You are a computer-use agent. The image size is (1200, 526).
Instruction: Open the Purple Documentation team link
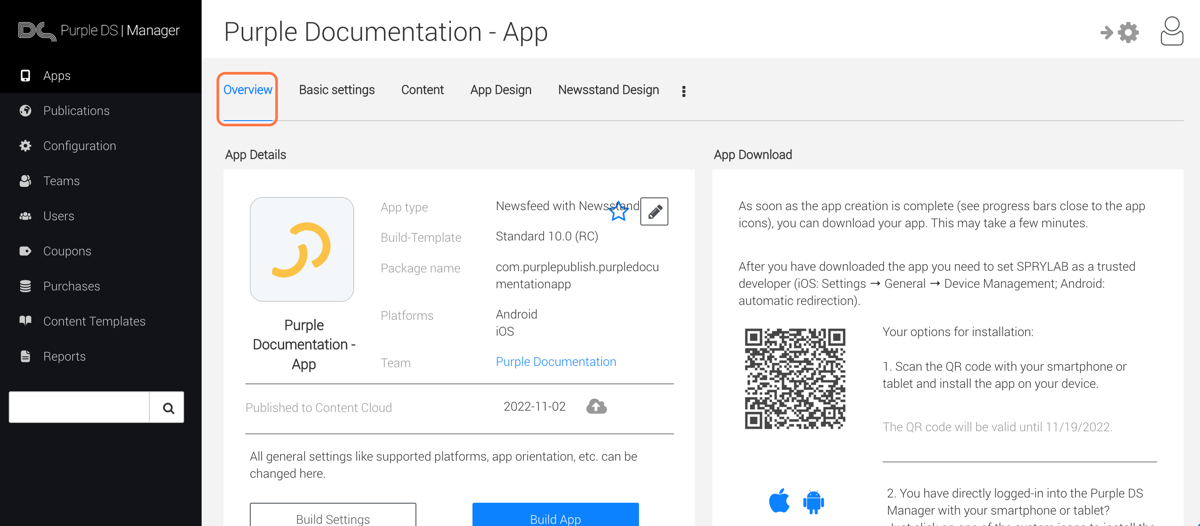(x=556, y=362)
